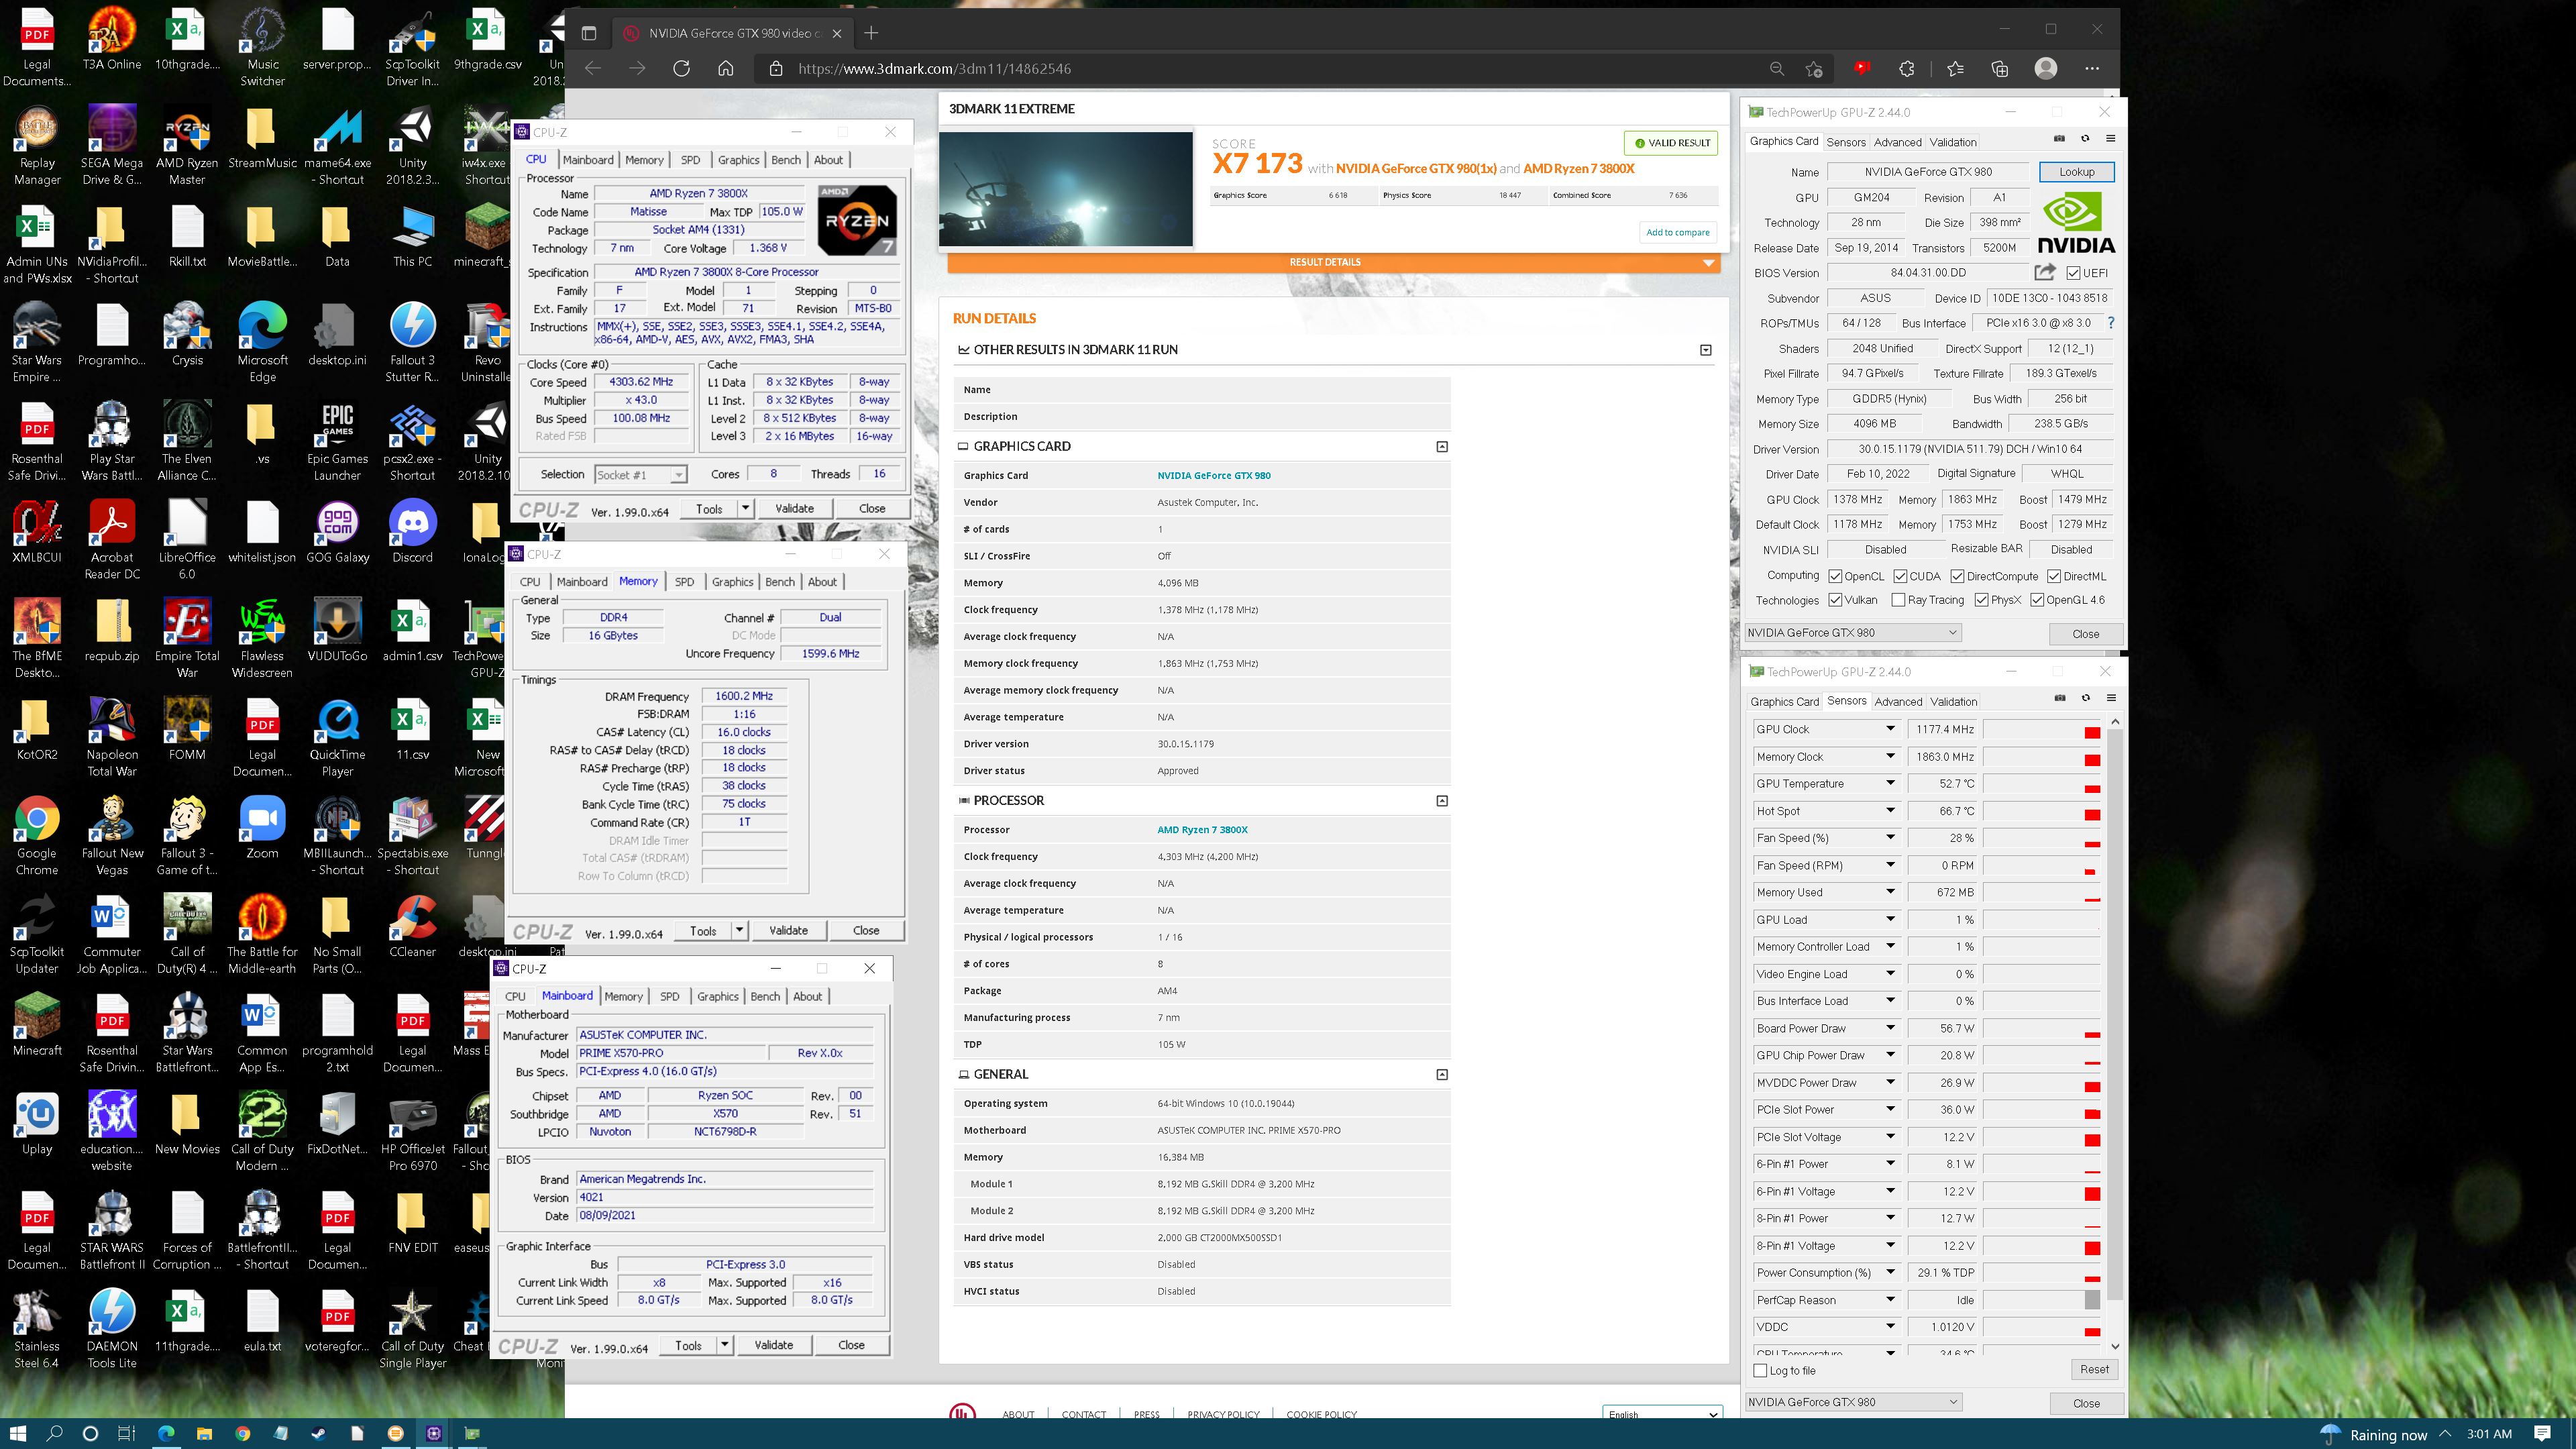The width and height of the screenshot is (2576, 1449).
Task: Open hamburger menu in GPU-Z Sensors window
Action: (x=2112, y=698)
